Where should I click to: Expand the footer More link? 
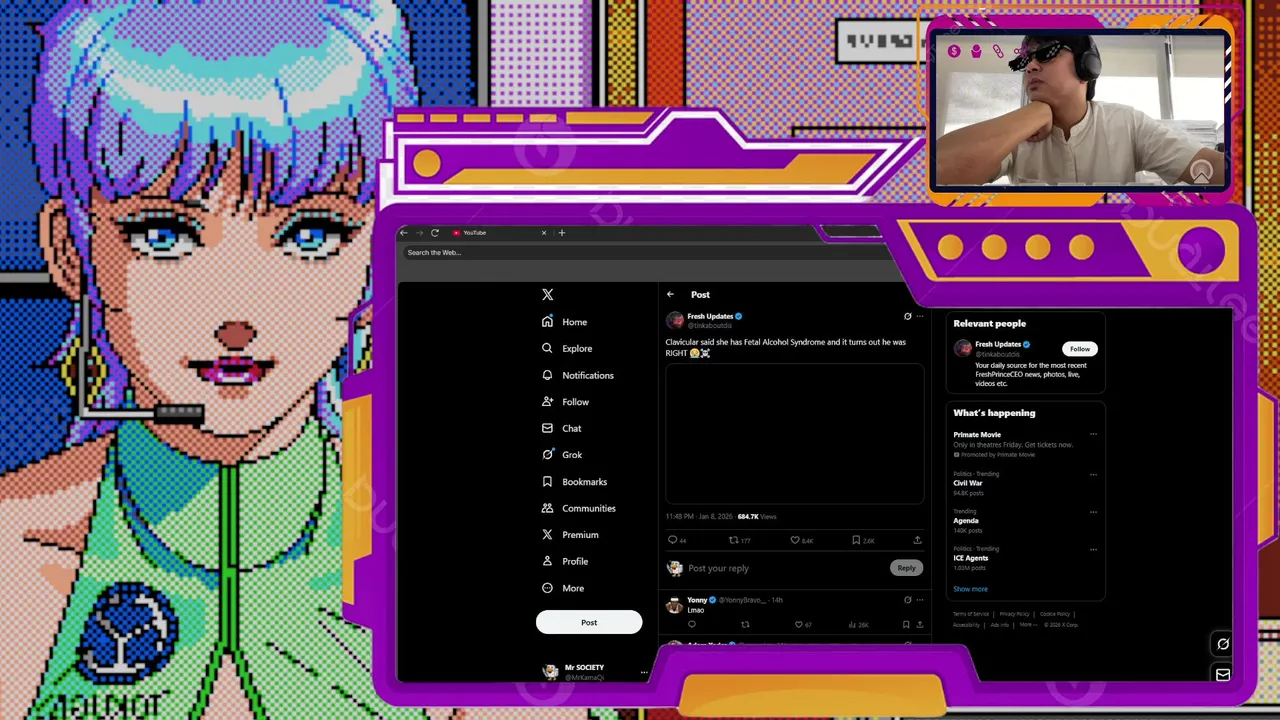click(x=1027, y=625)
